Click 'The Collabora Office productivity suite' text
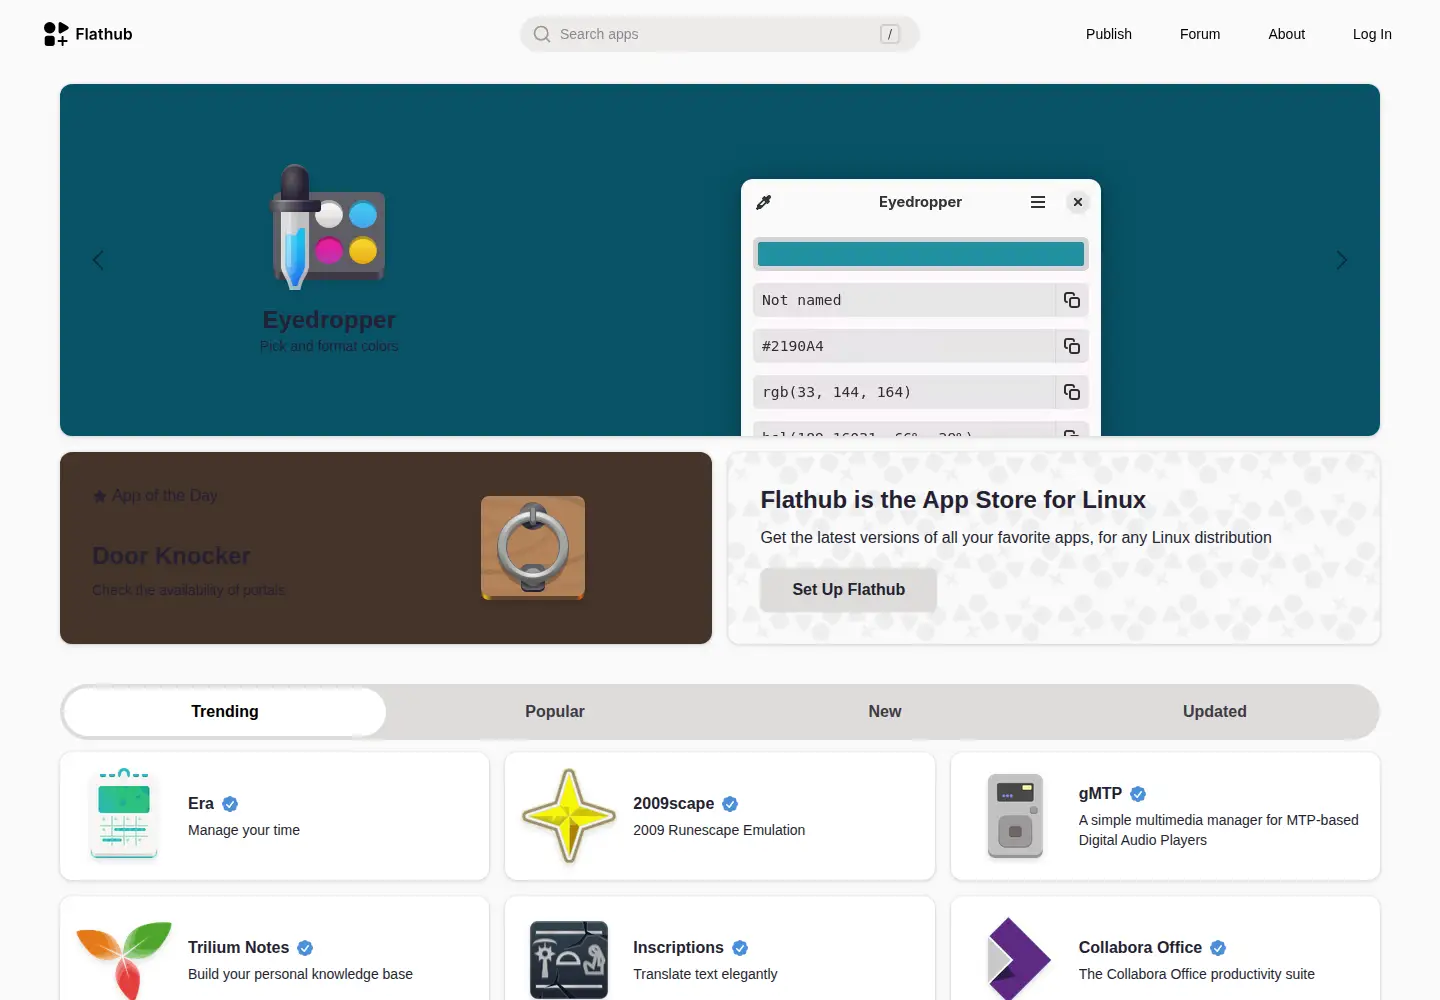 (1197, 974)
